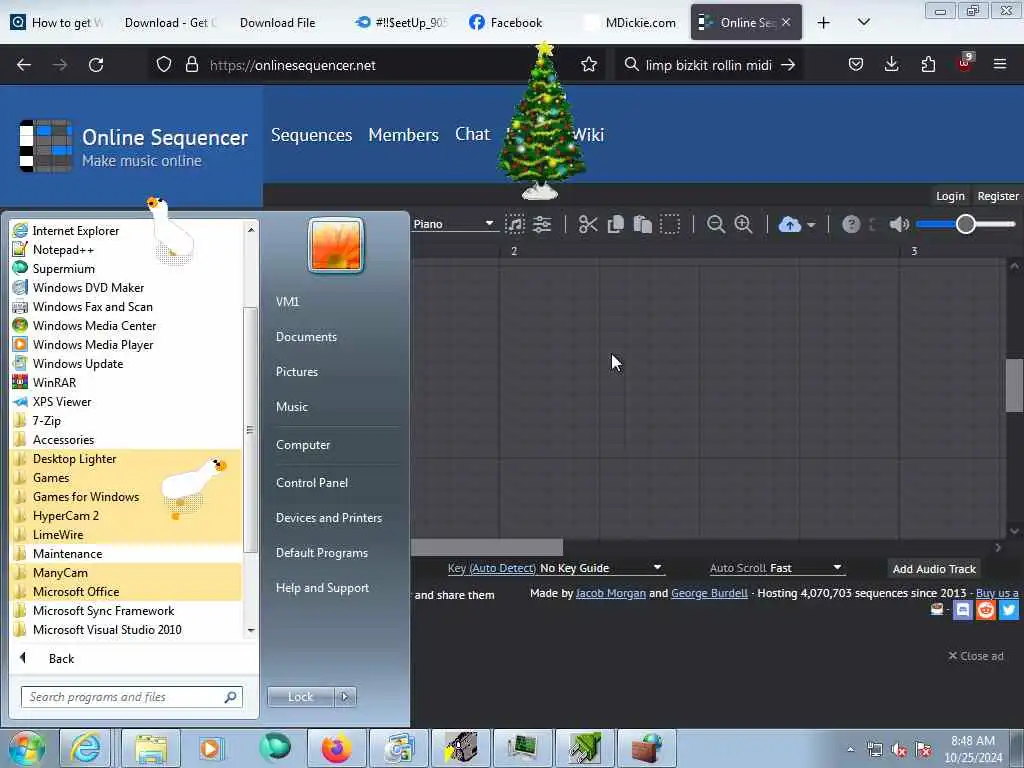The height and width of the screenshot is (768, 1024).
Task: Open Devices and Printers
Action: 328,518
